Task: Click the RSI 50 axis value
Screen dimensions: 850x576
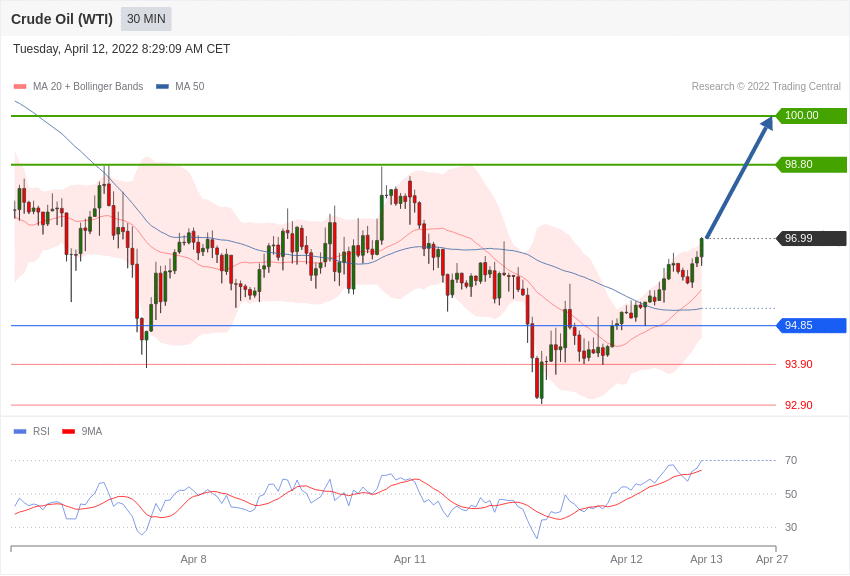Action: tap(791, 494)
